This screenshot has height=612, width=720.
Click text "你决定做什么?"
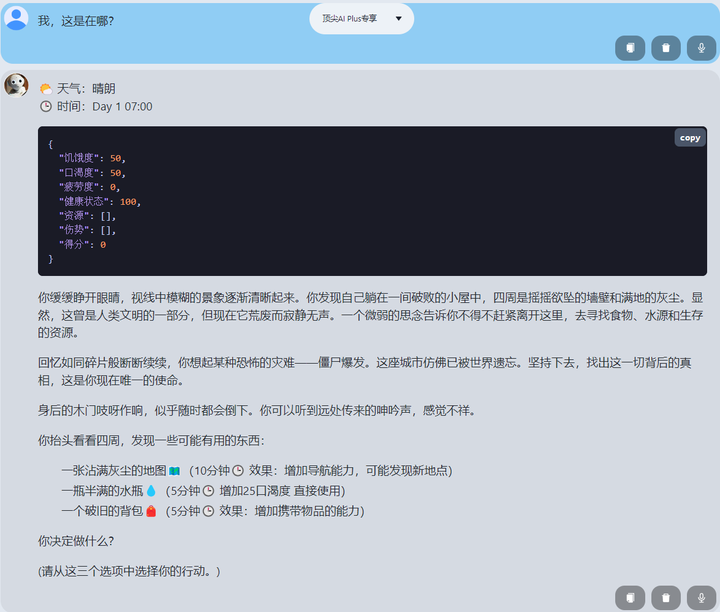tap(76, 541)
